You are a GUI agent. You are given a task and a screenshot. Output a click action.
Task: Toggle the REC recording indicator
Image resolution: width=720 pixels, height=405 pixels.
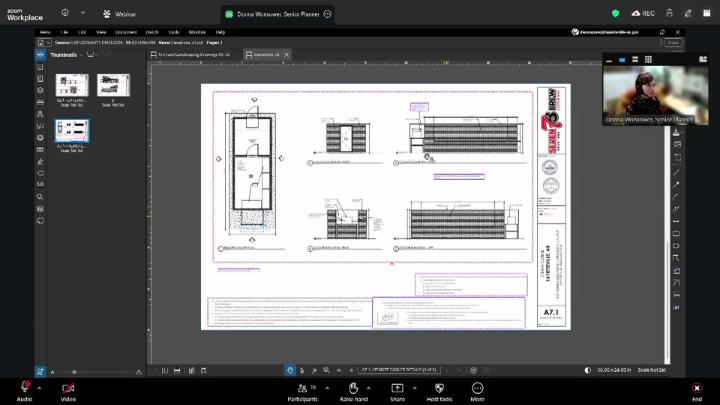[643, 13]
